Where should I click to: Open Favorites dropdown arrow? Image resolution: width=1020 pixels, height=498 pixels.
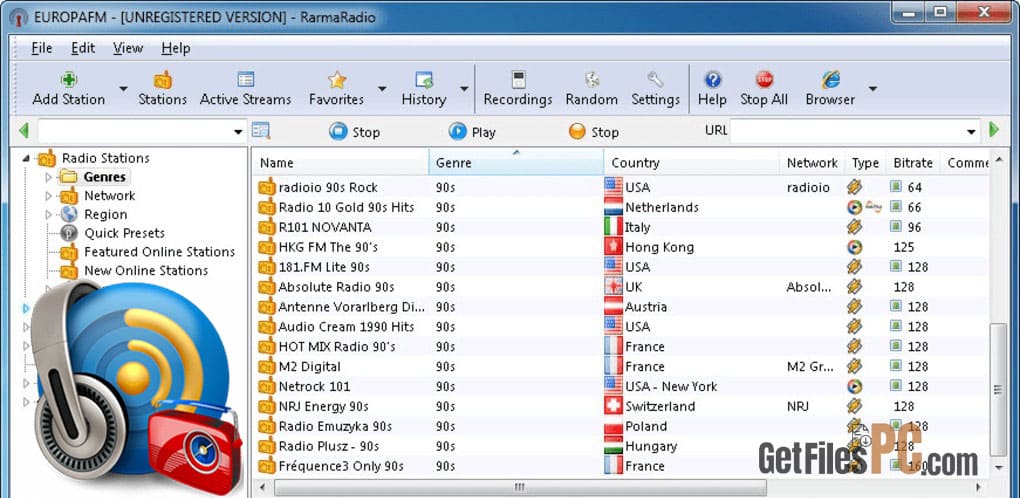[x=382, y=89]
